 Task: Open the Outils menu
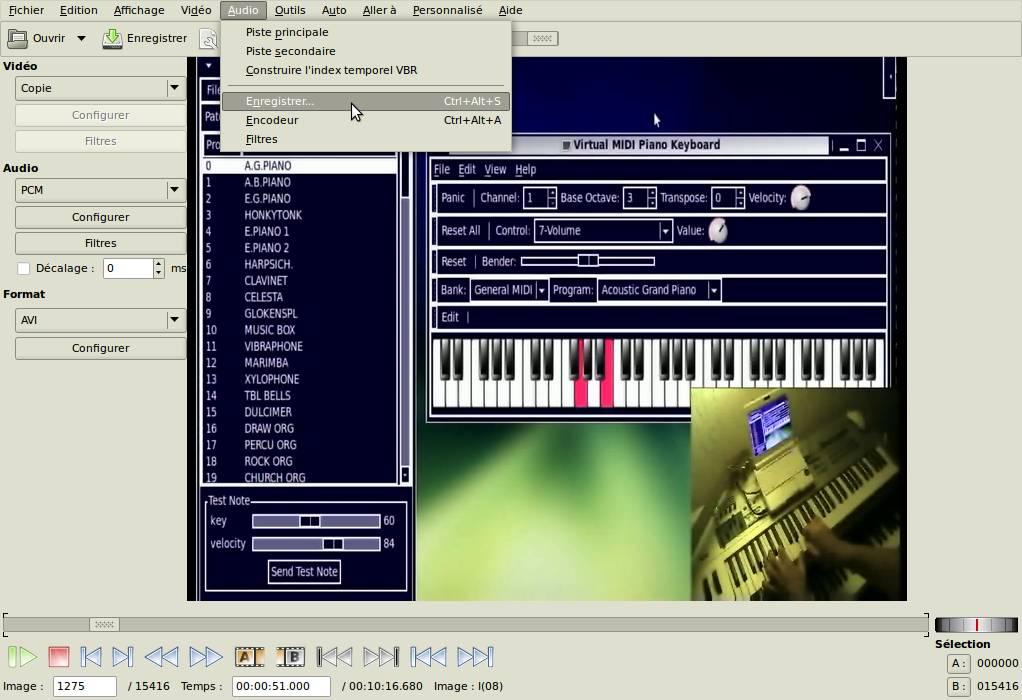pos(290,10)
